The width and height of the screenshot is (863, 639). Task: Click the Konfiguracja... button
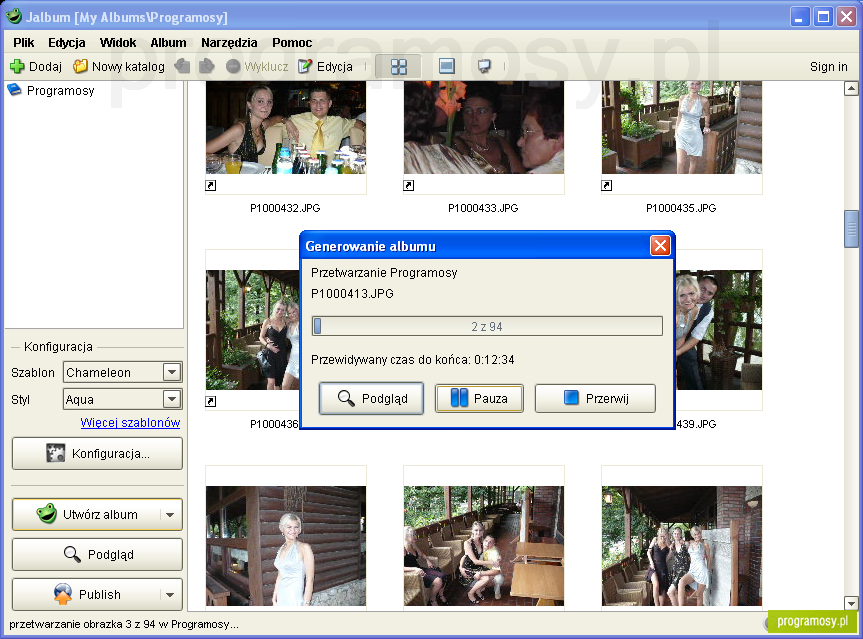(x=97, y=454)
